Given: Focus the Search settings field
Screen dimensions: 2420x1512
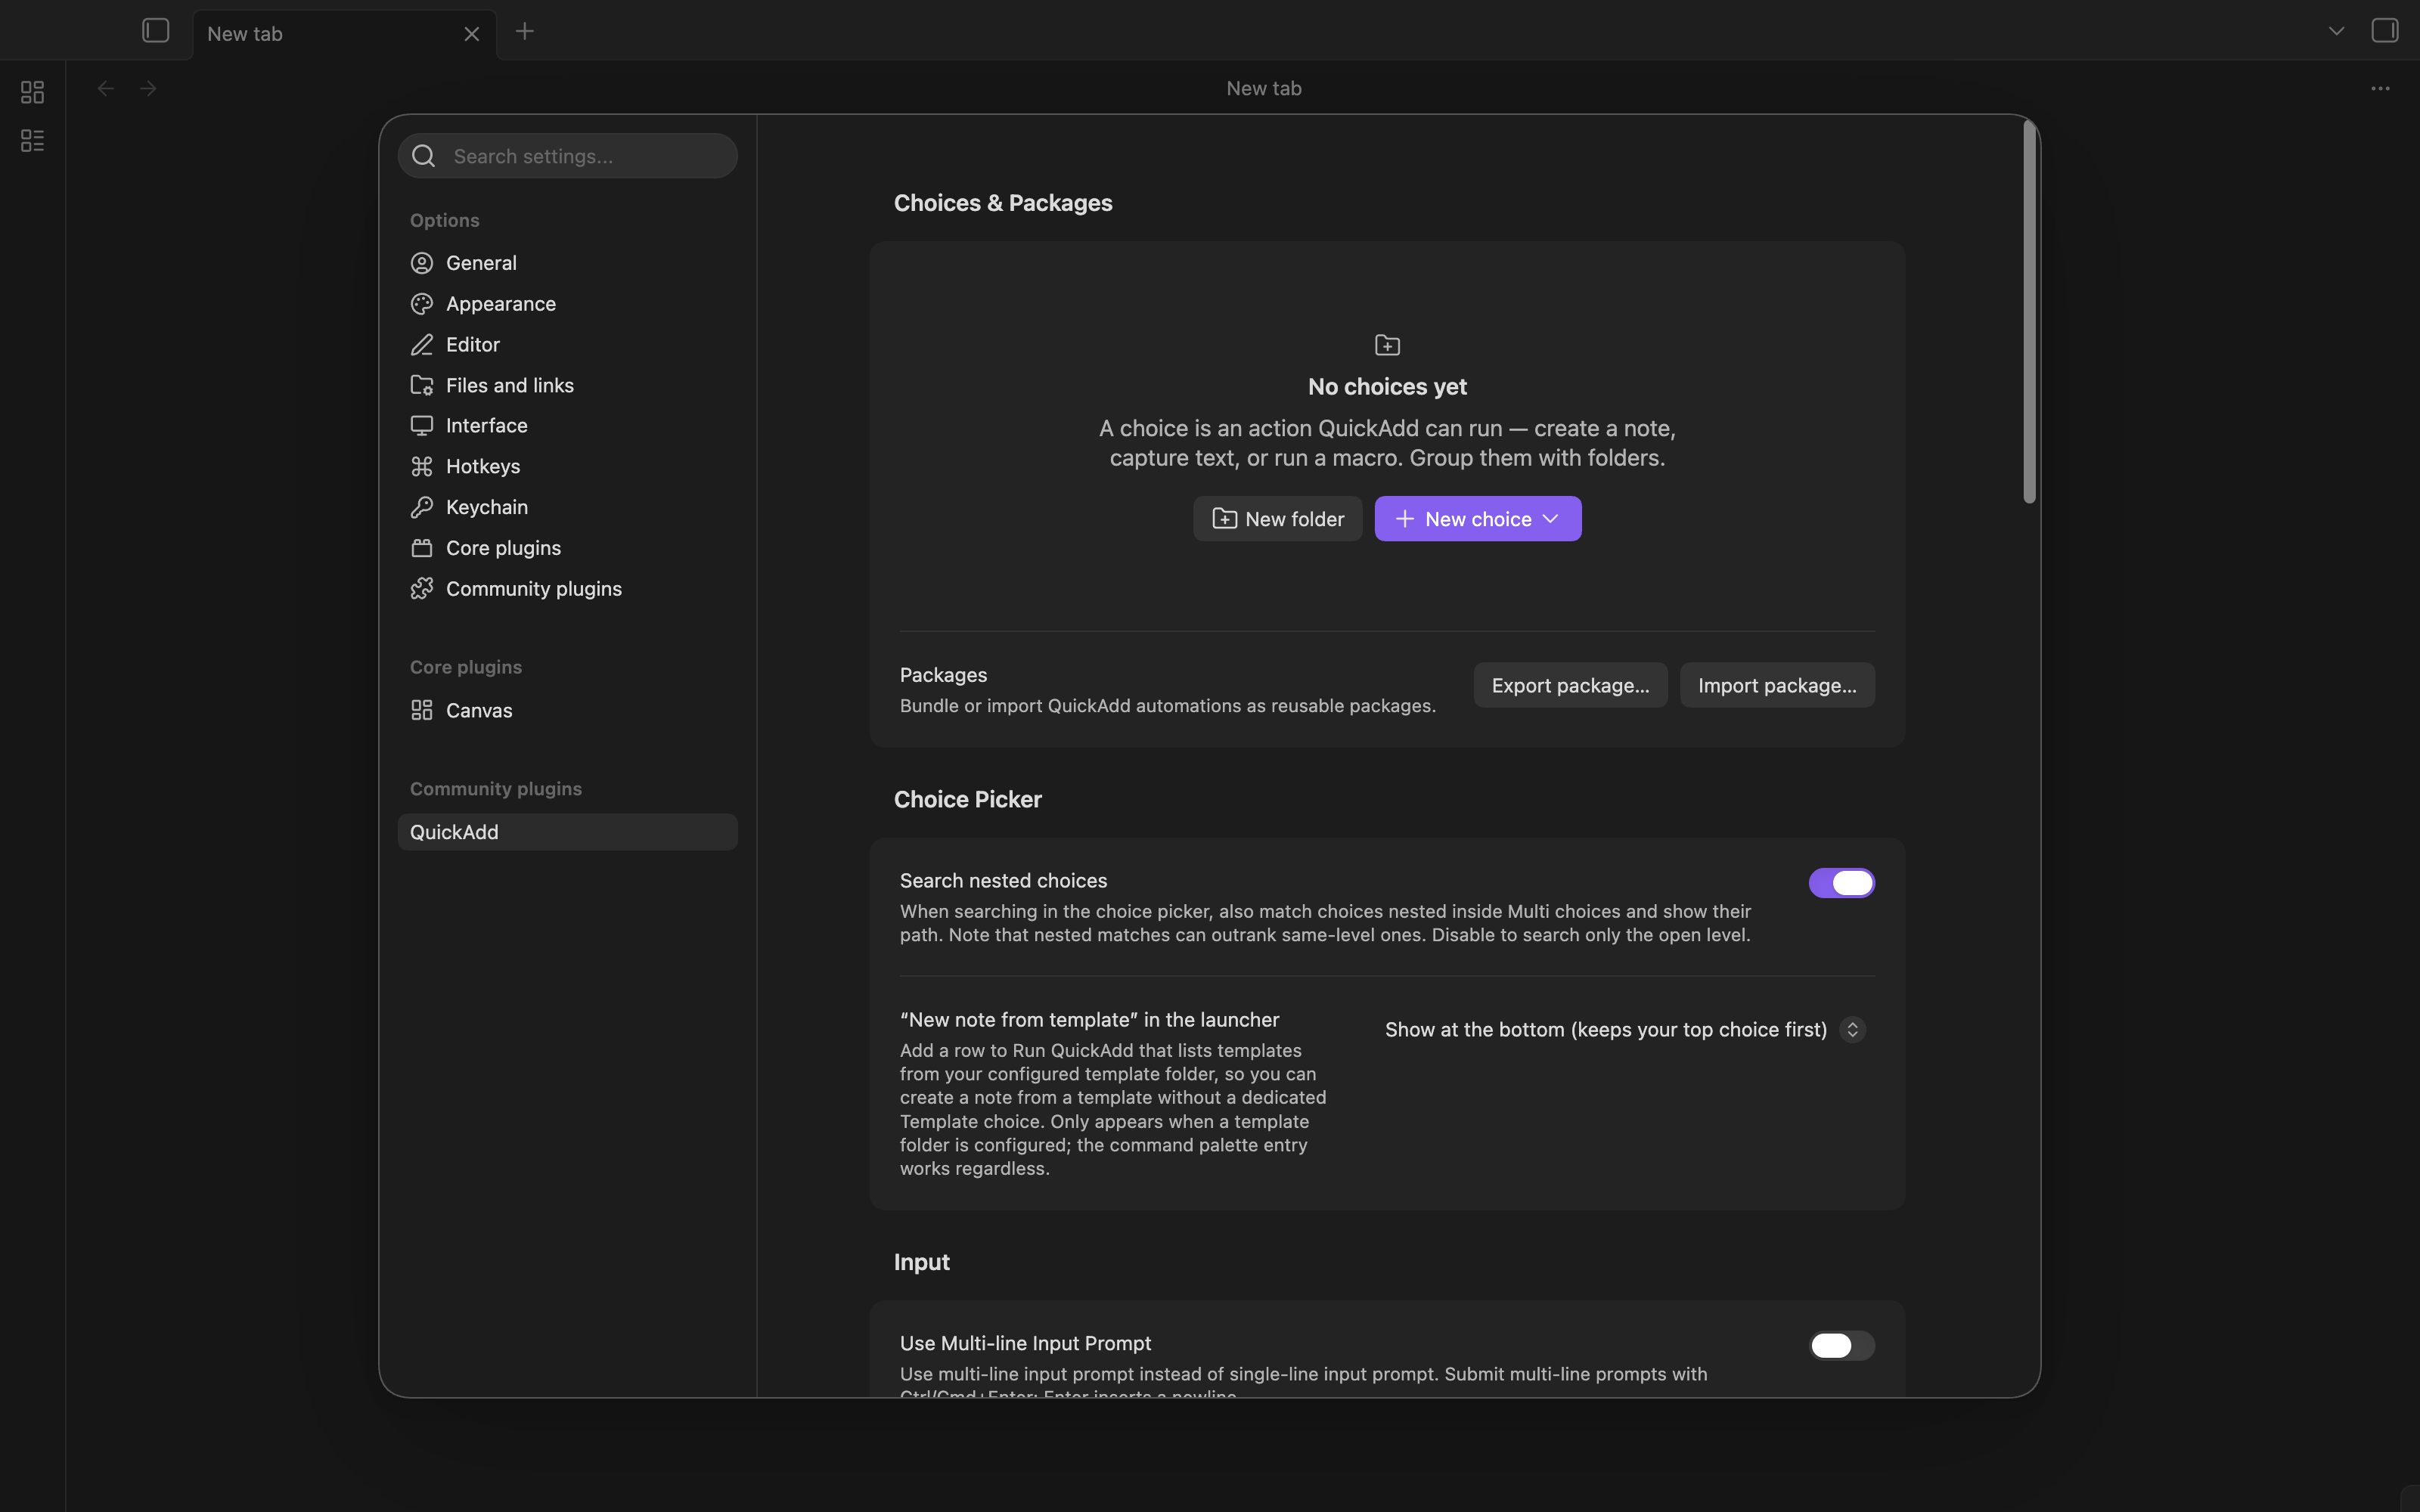Looking at the screenshot, I should (x=568, y=156).
